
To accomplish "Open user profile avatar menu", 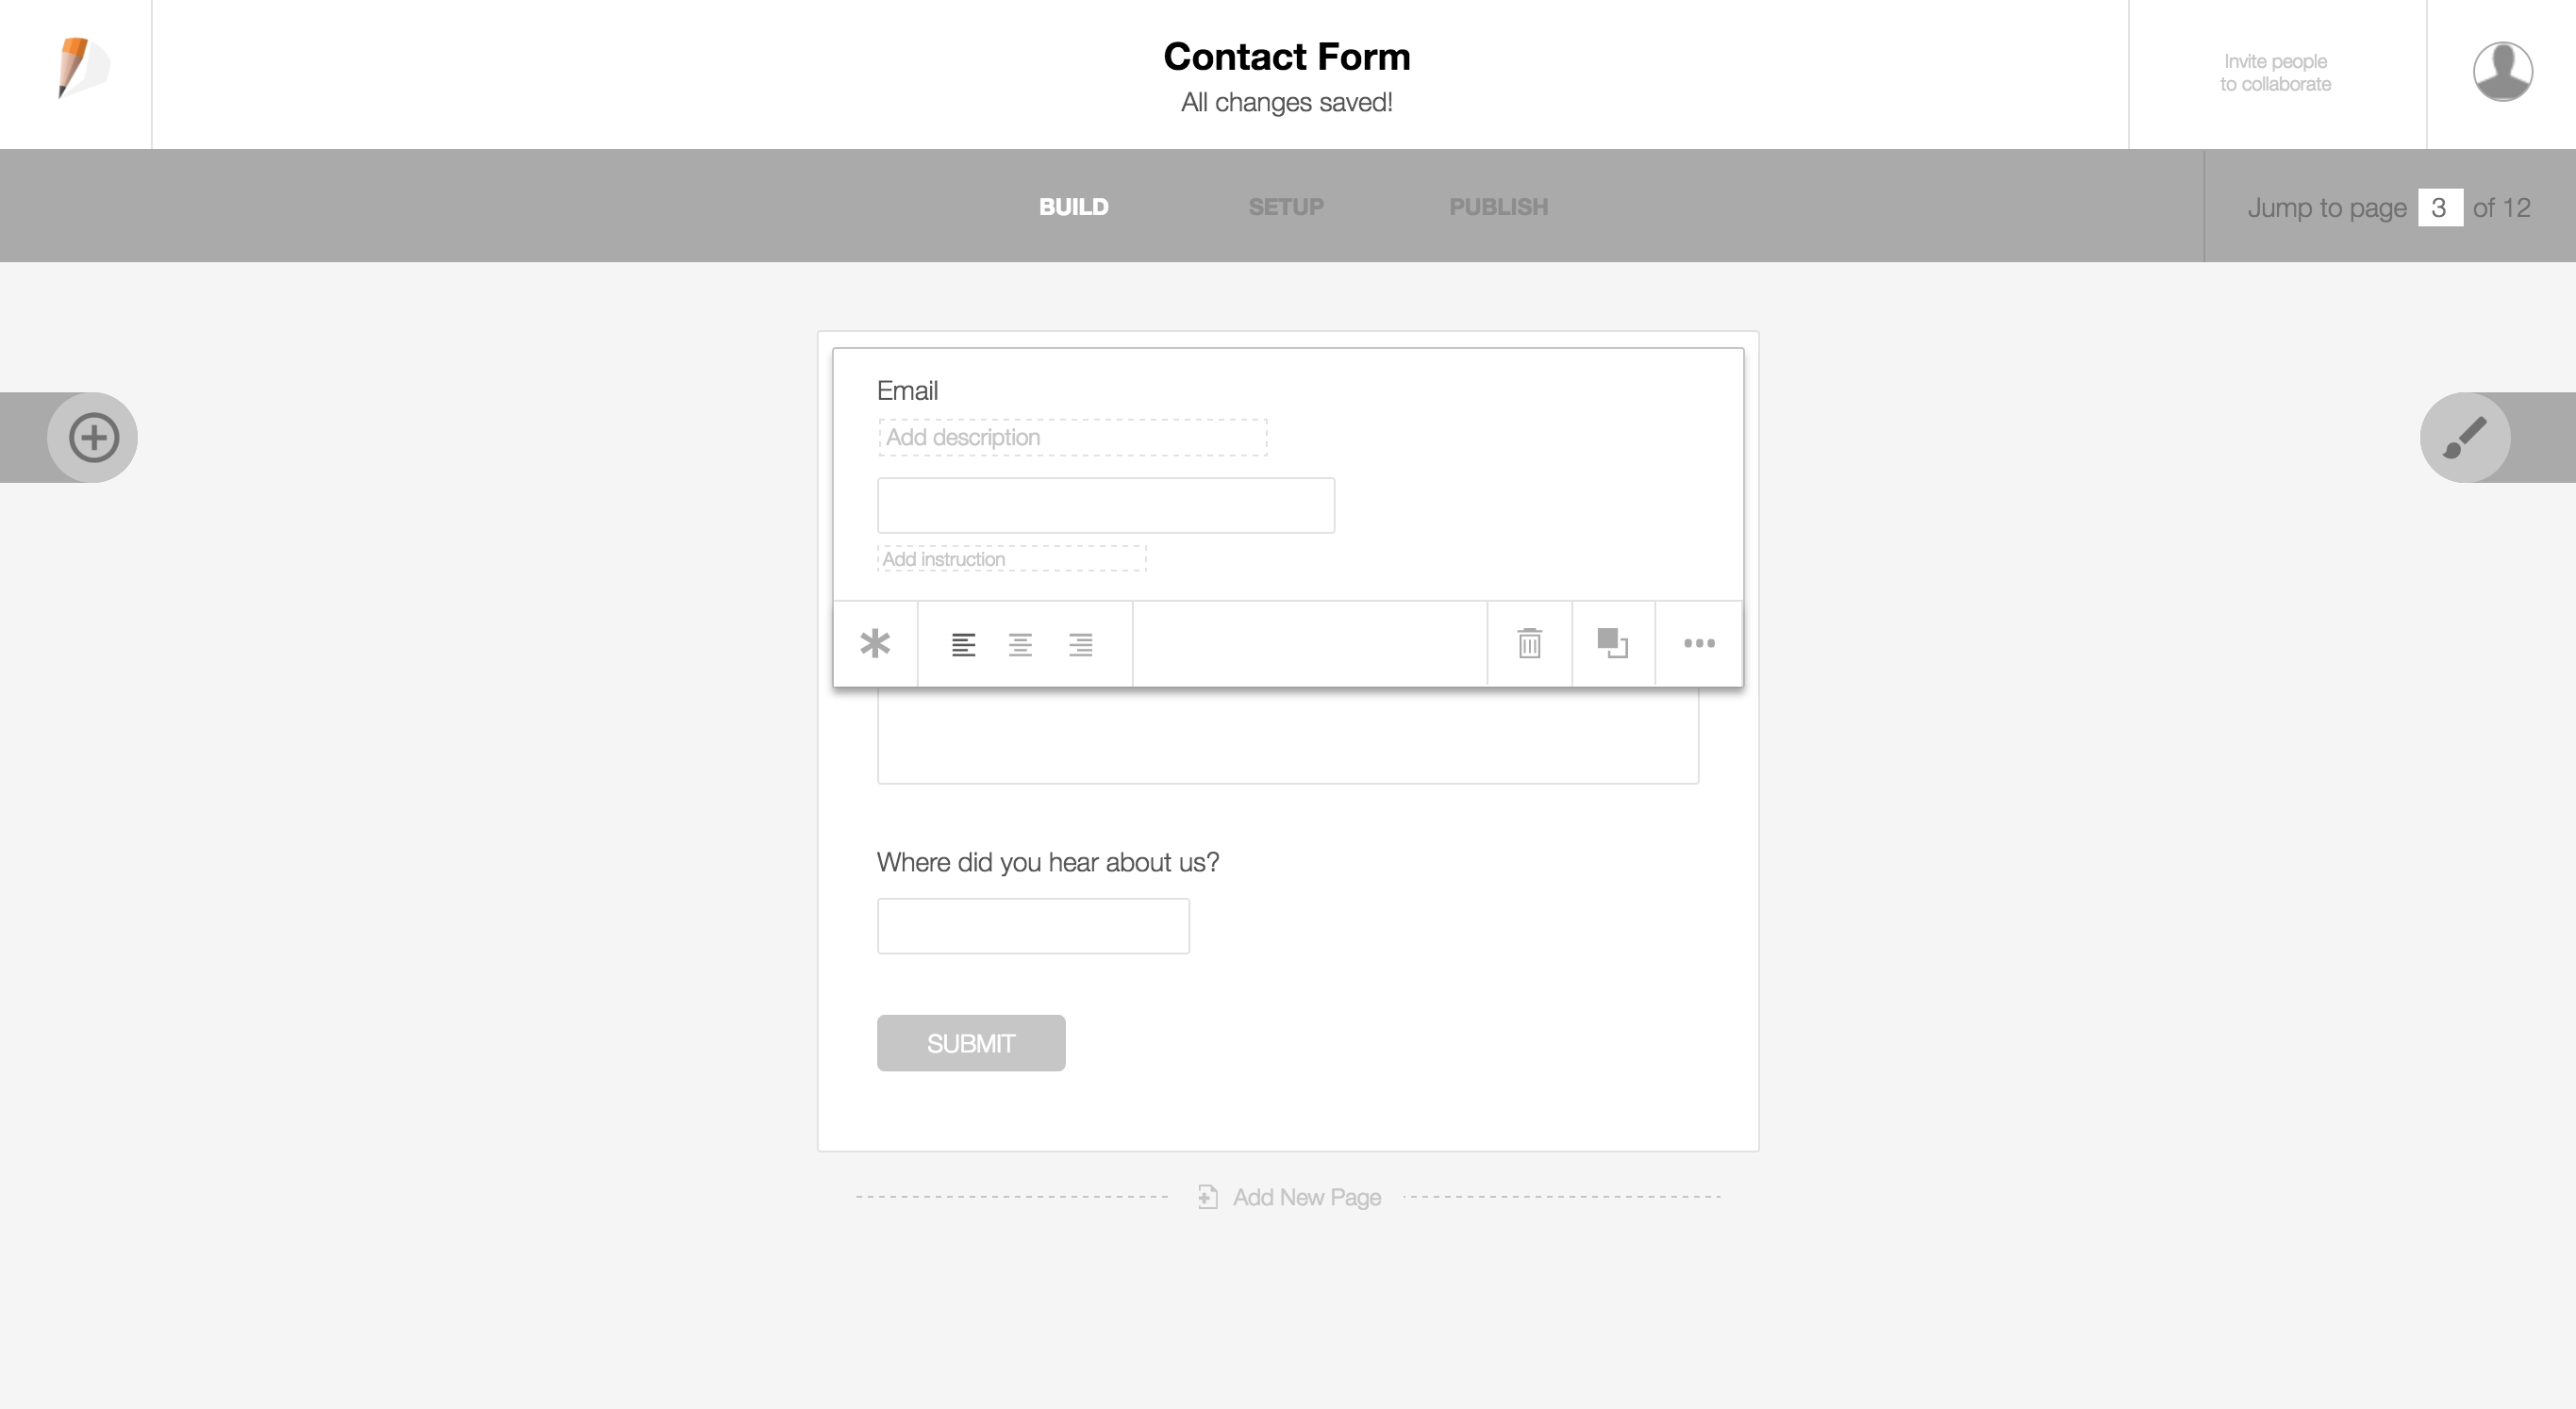I will (x=2502, y=72).
